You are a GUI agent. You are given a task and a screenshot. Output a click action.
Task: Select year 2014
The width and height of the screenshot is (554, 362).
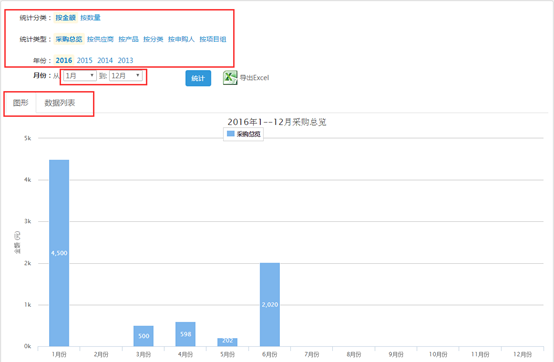(x=105, y=60)
